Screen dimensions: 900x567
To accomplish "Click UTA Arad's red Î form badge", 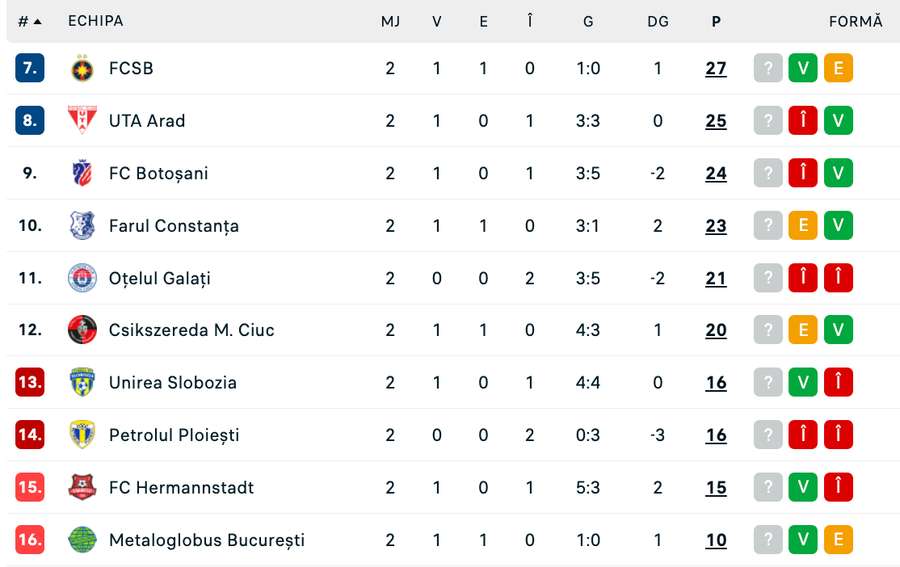I will [803, 121].
